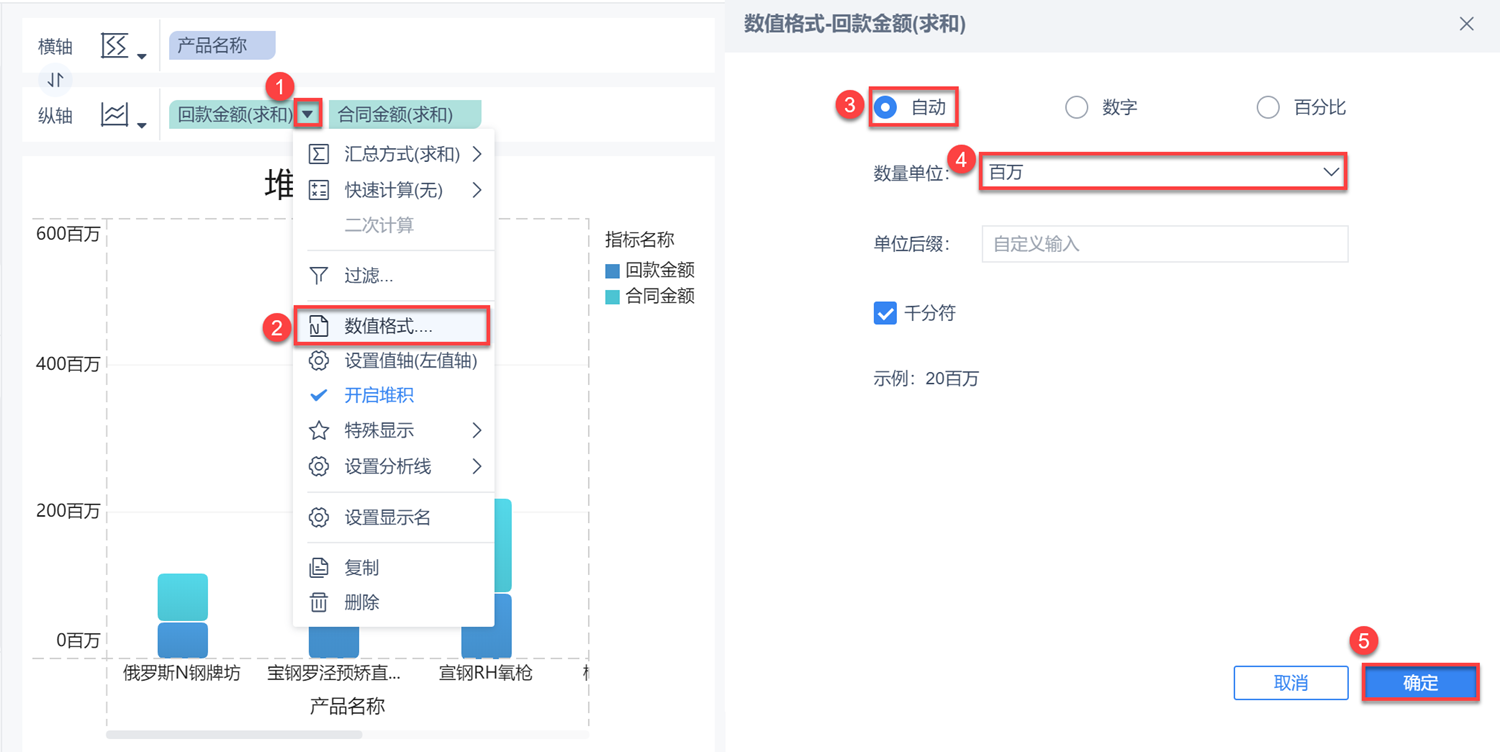Viewport: 1500px width, 752px height.
Task: Choose 设置值轴(左值轴) from the menu
Action: [410, 361]
